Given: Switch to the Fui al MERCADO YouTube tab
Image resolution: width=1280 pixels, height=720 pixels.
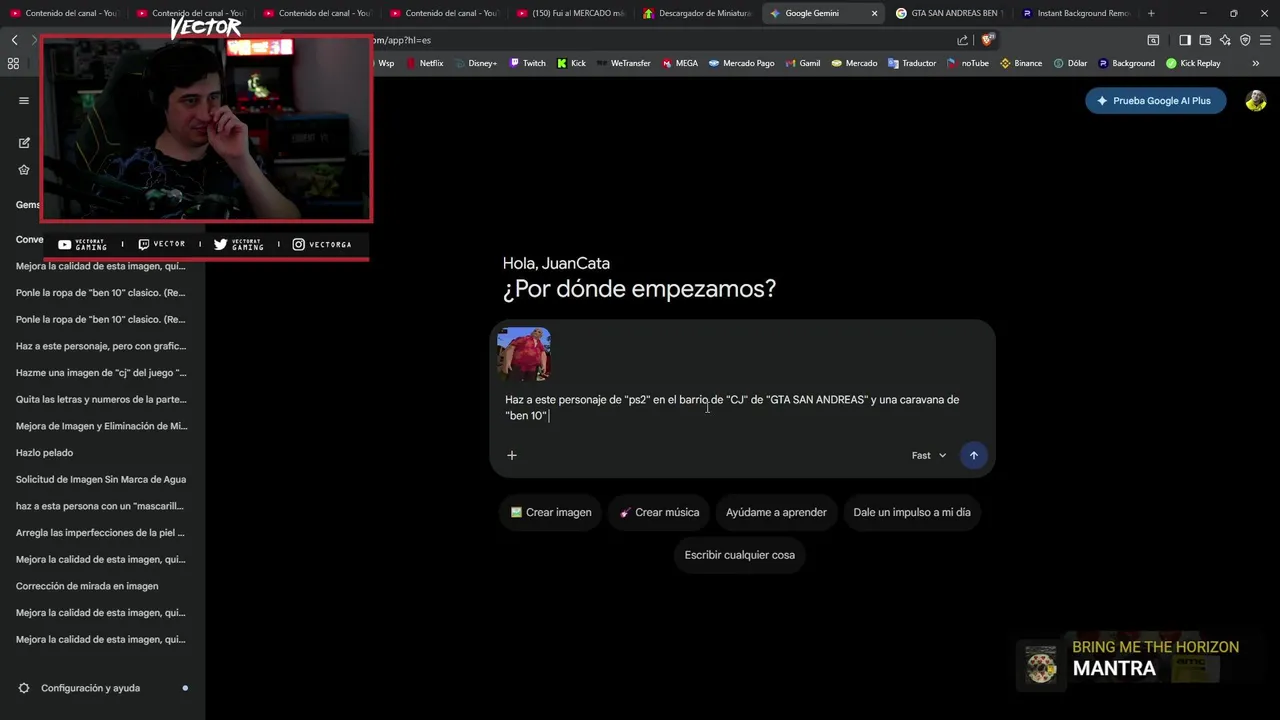Looking at the screenshot, I should coord(570,13).
